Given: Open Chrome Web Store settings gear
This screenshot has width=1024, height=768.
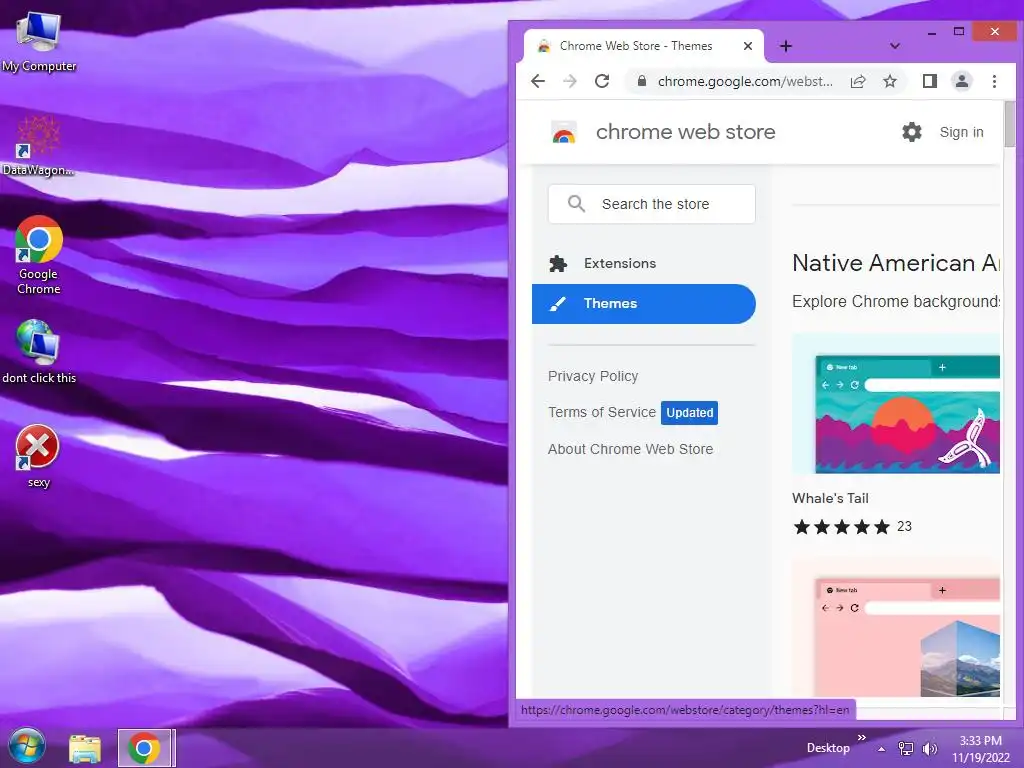Looking at the screenshot, I should (x=912, y=132).
